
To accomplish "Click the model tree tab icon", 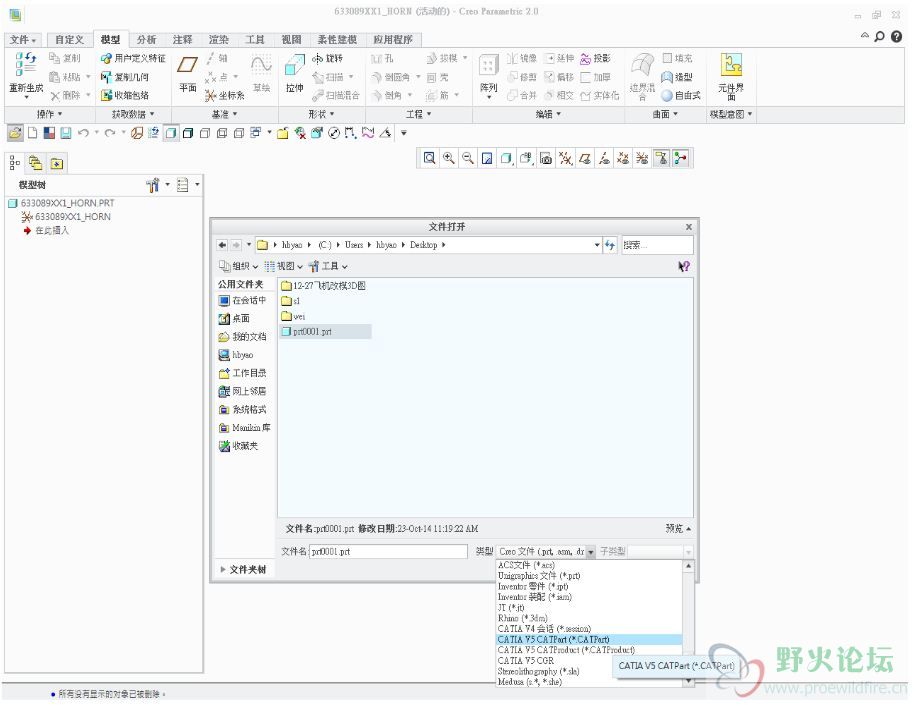I will (x=15, y=163).
